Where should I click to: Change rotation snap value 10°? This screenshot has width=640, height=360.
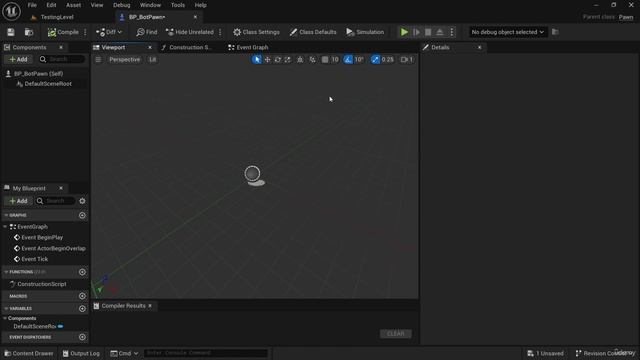pos(359,60)
